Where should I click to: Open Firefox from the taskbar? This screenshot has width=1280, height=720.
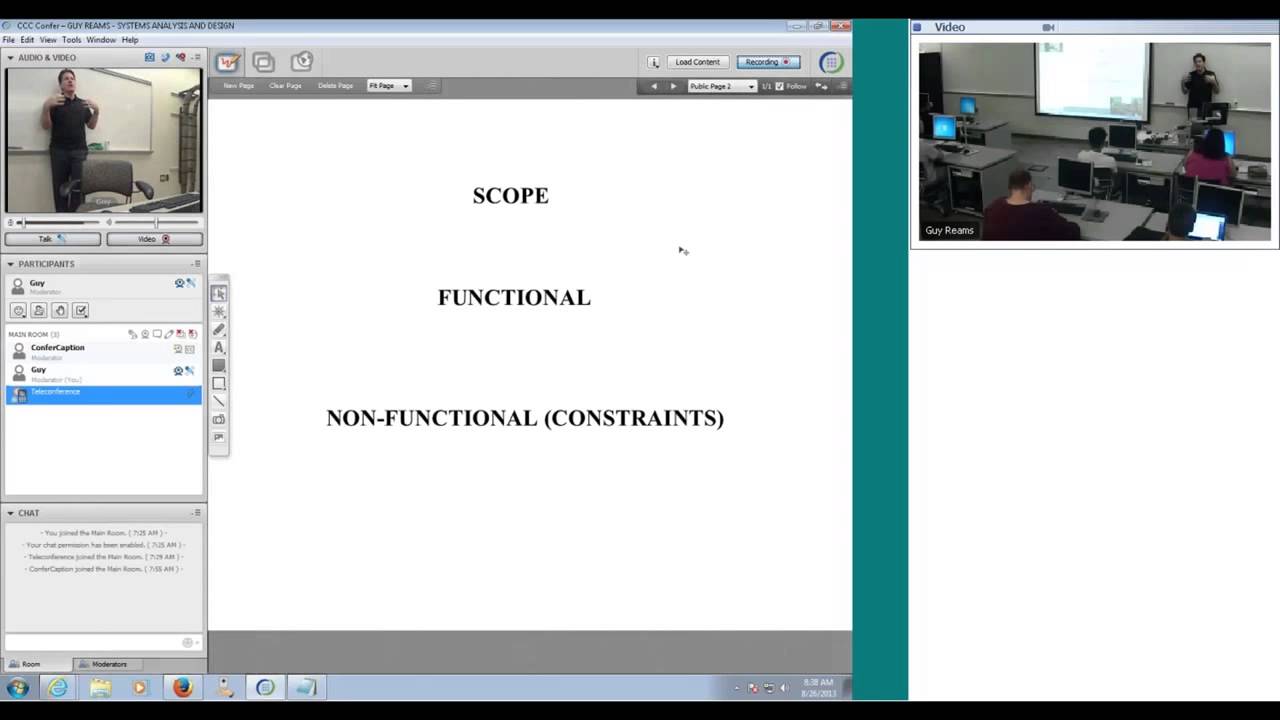click(182, 688)
